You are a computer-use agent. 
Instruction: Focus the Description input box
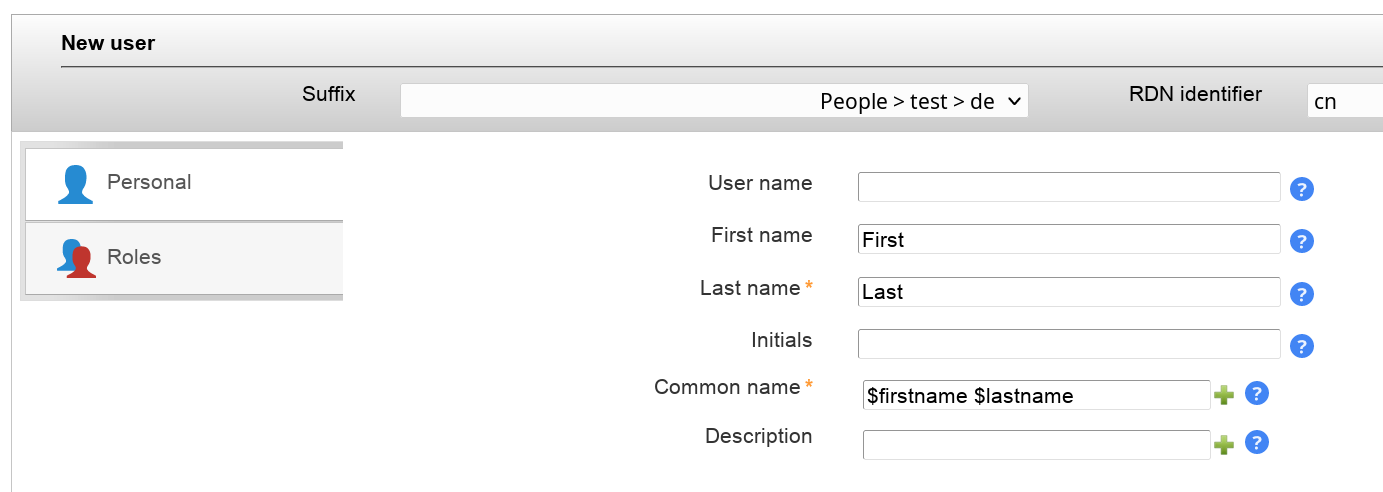[1035, 444]
